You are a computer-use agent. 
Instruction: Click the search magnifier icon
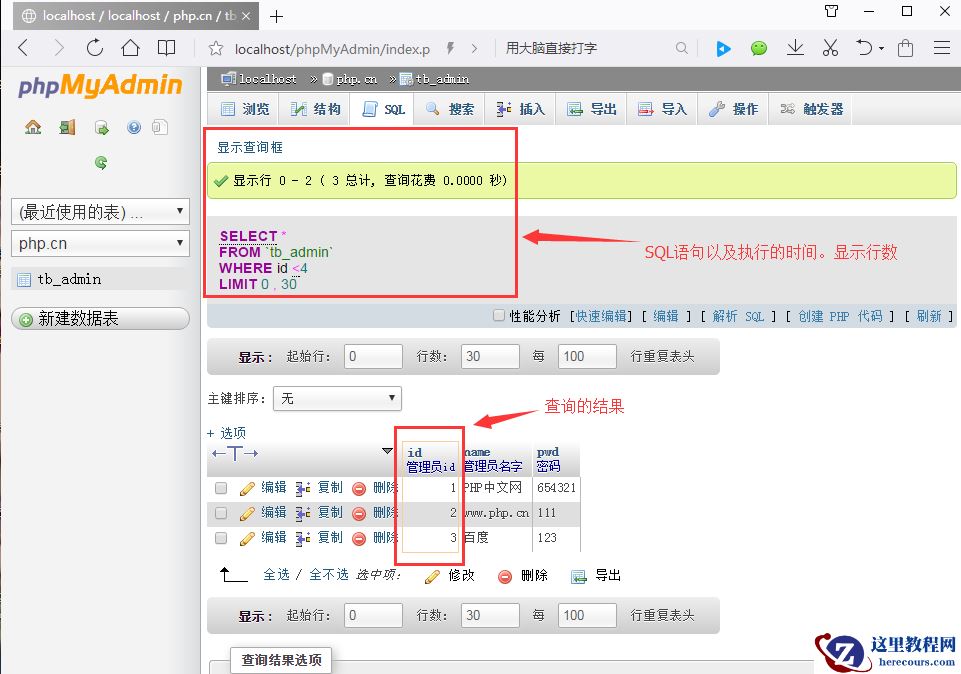click(682, 48)
